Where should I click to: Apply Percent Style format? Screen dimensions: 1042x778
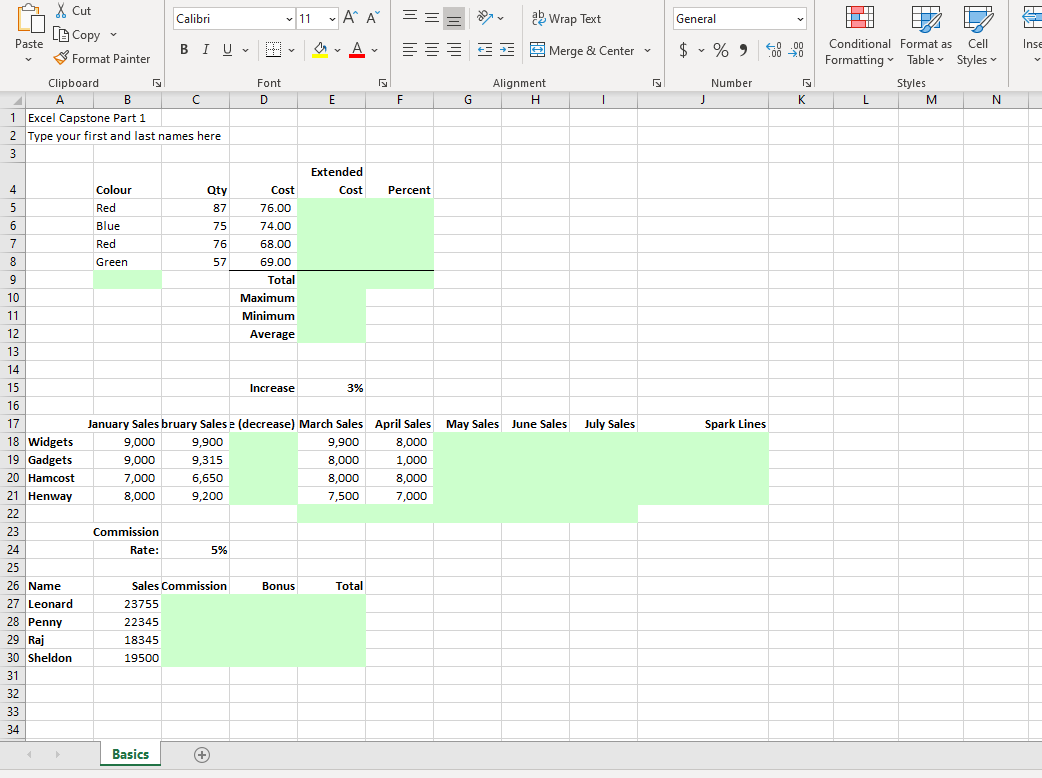[x=720, y=50]
